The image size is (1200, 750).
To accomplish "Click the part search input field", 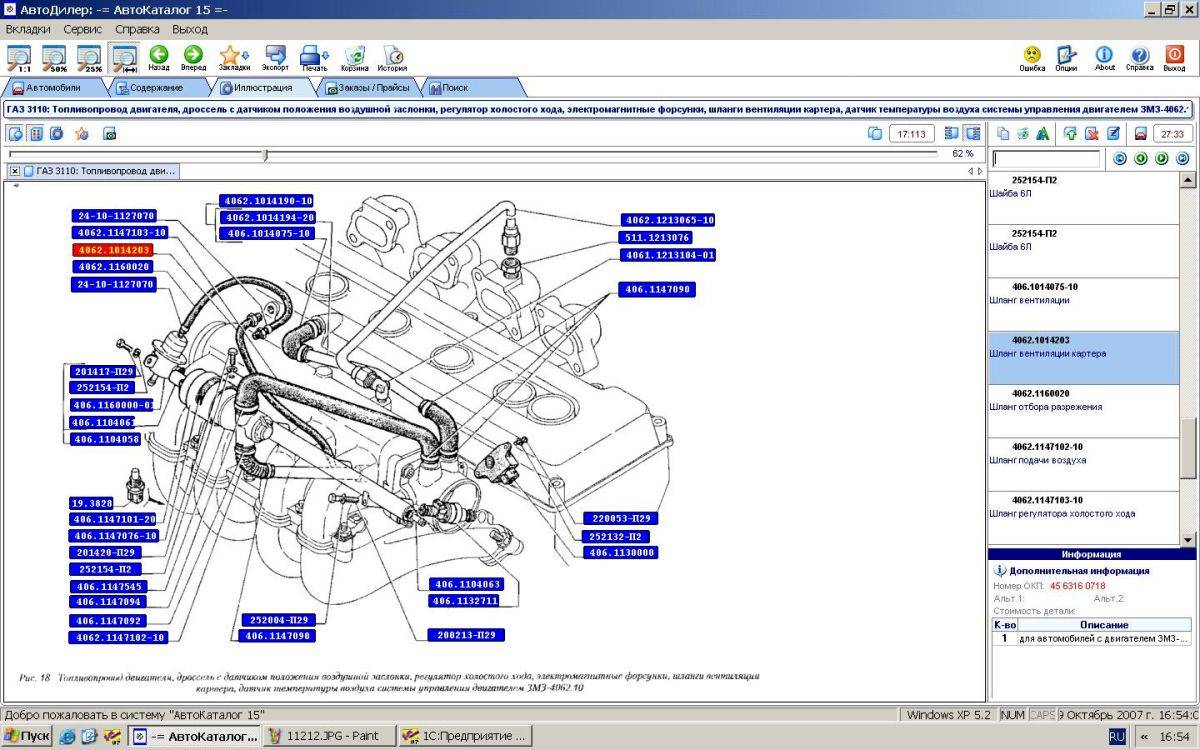I will coord(1046,158).
